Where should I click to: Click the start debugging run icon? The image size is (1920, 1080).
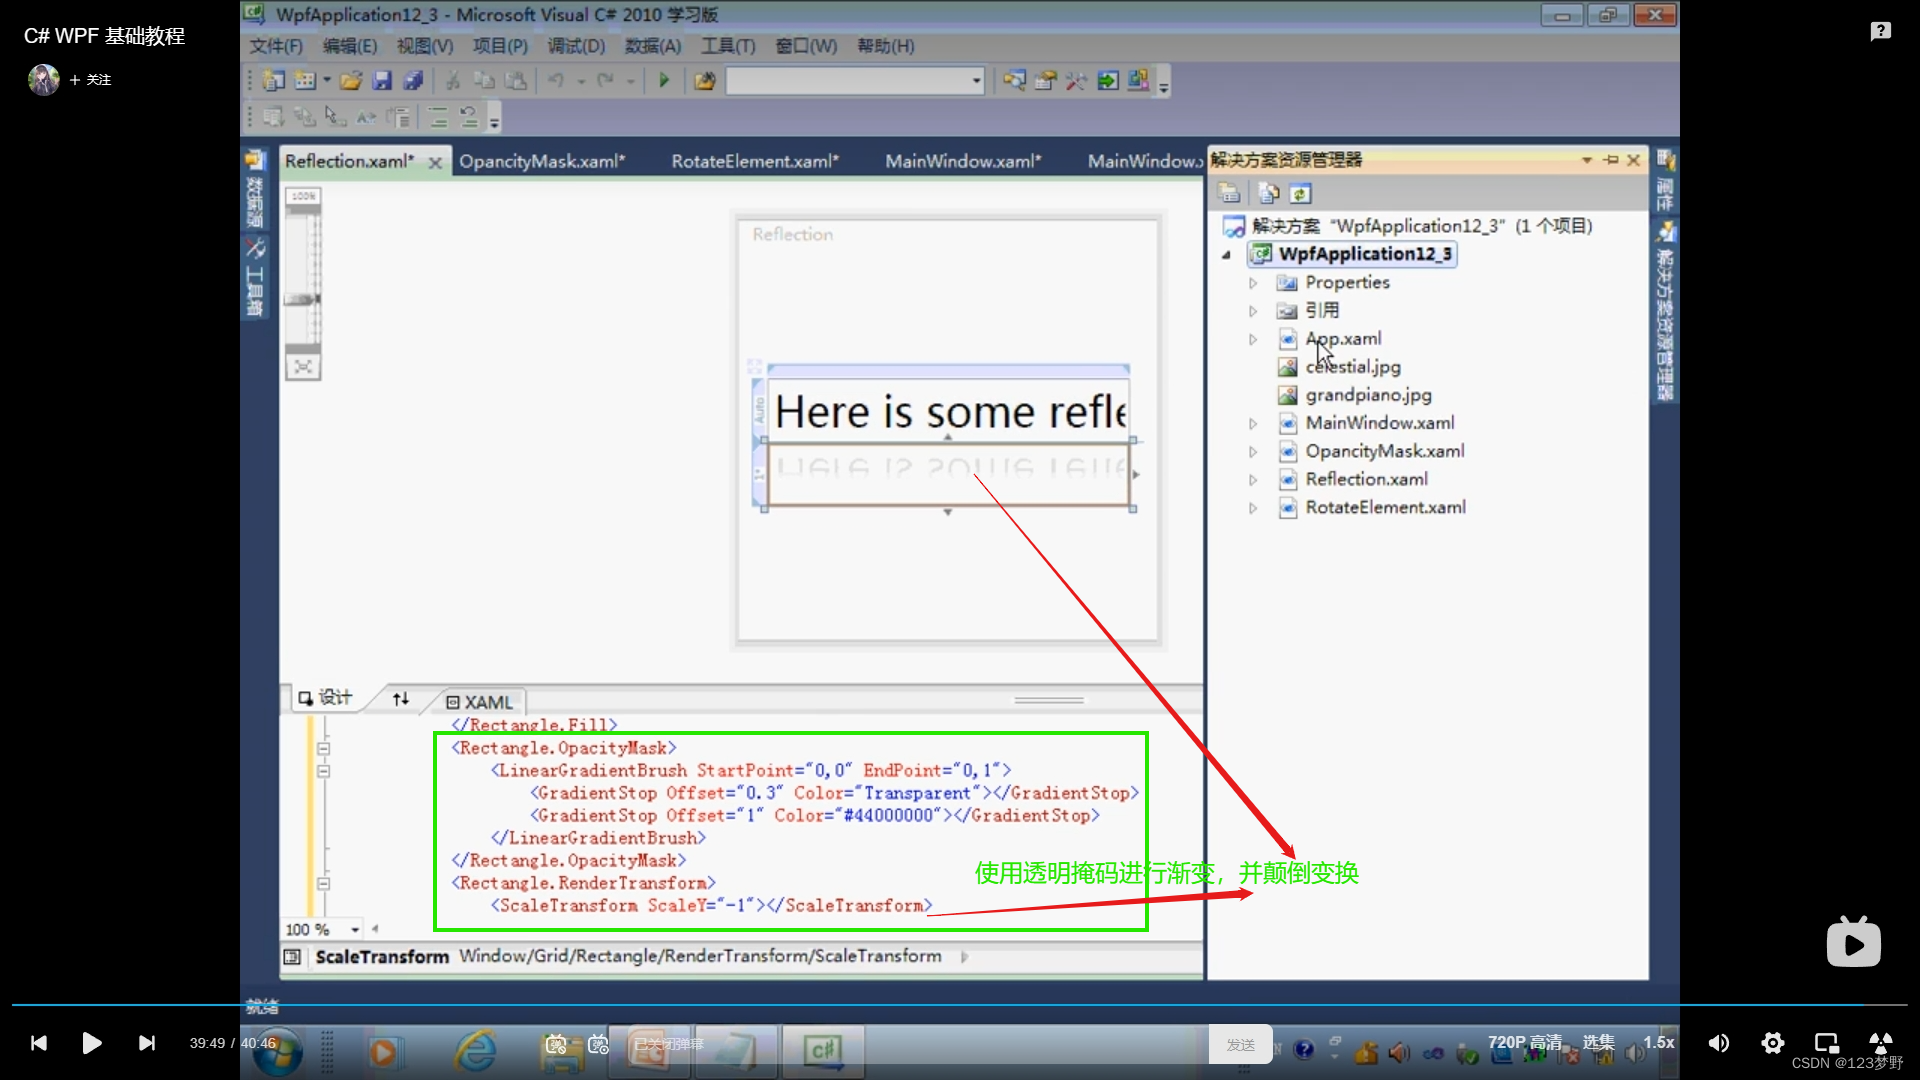[x=663, y=80]
